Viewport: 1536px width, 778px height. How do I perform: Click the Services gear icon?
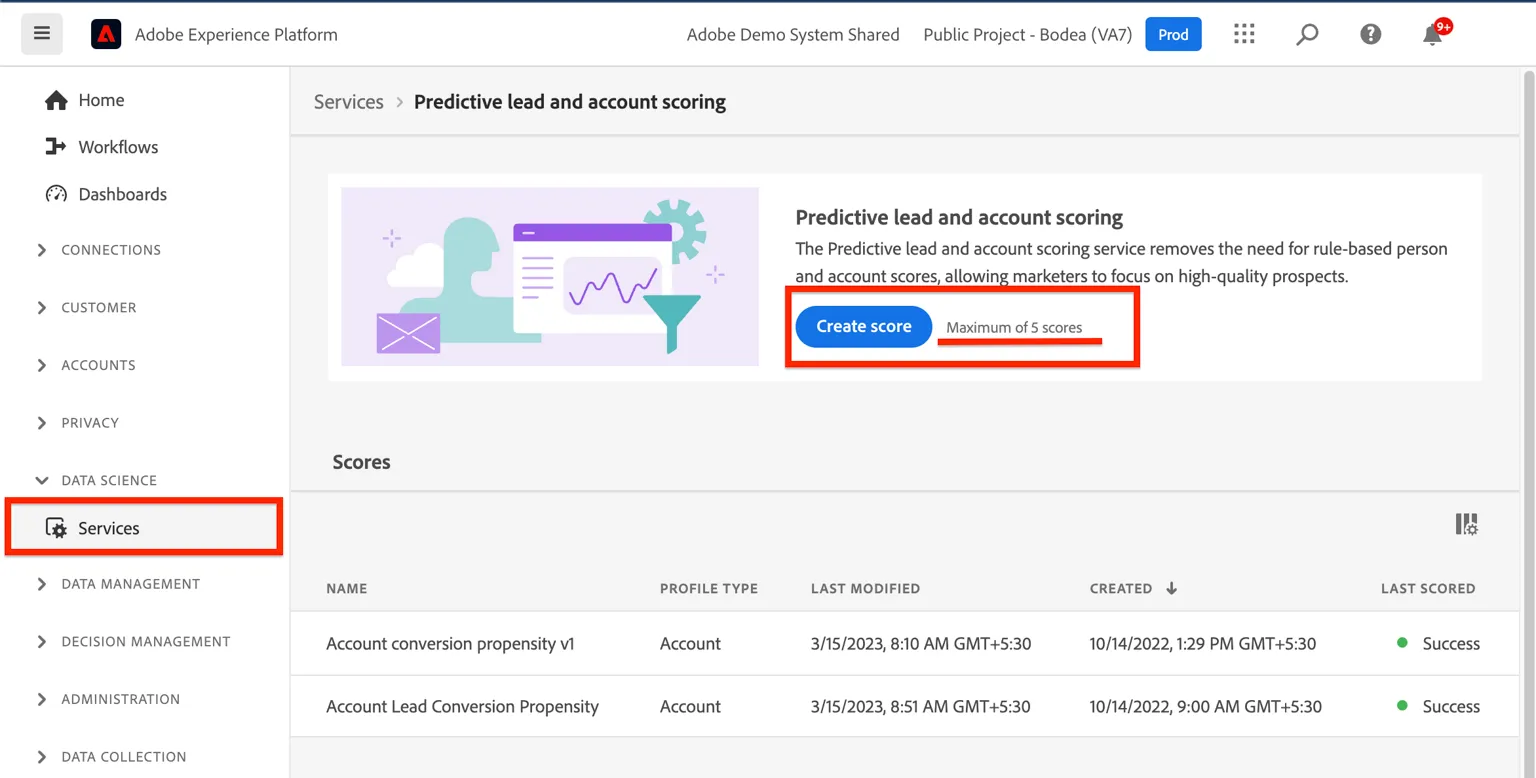[x=56, y=528]
